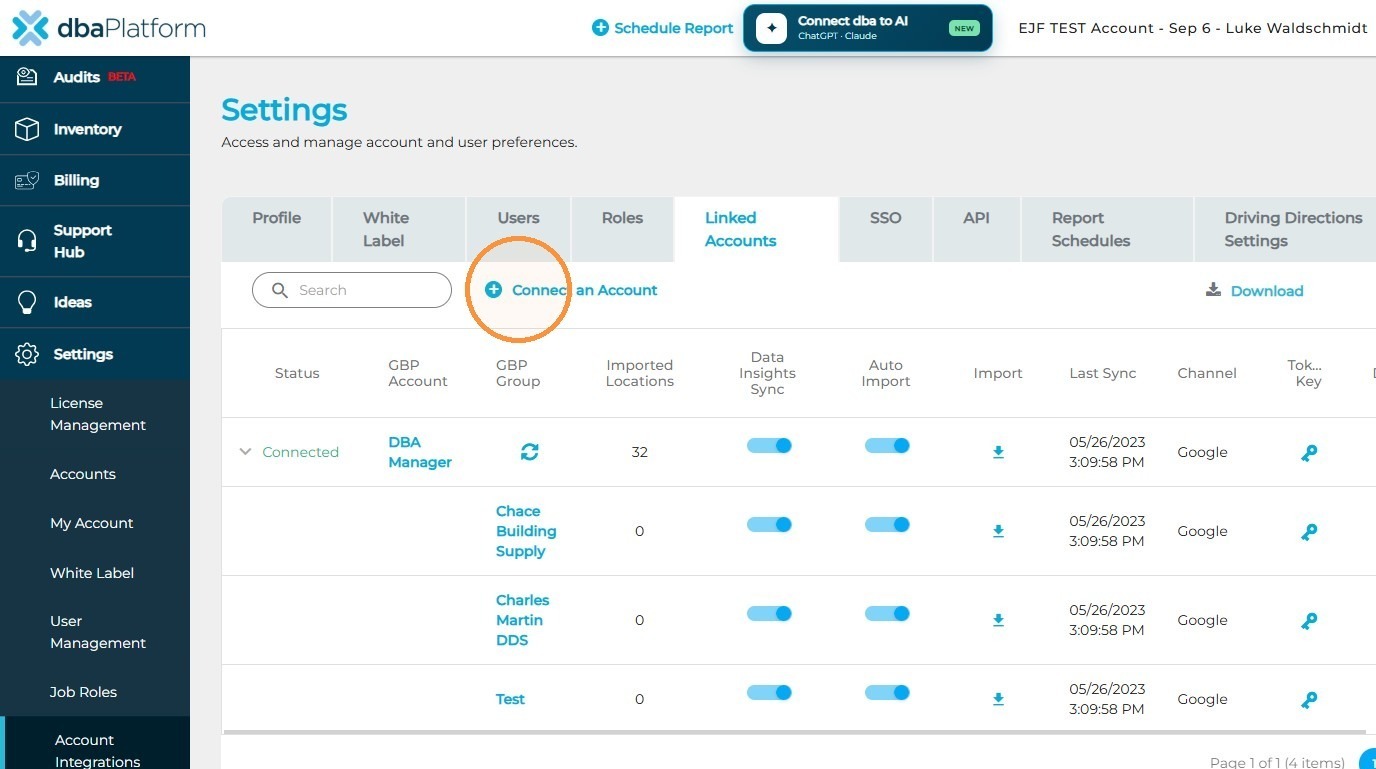This screenshot has height=769, width=1376.
Task: Open token key for Chace Building Supply
Action: click(x=1308, y=531)
